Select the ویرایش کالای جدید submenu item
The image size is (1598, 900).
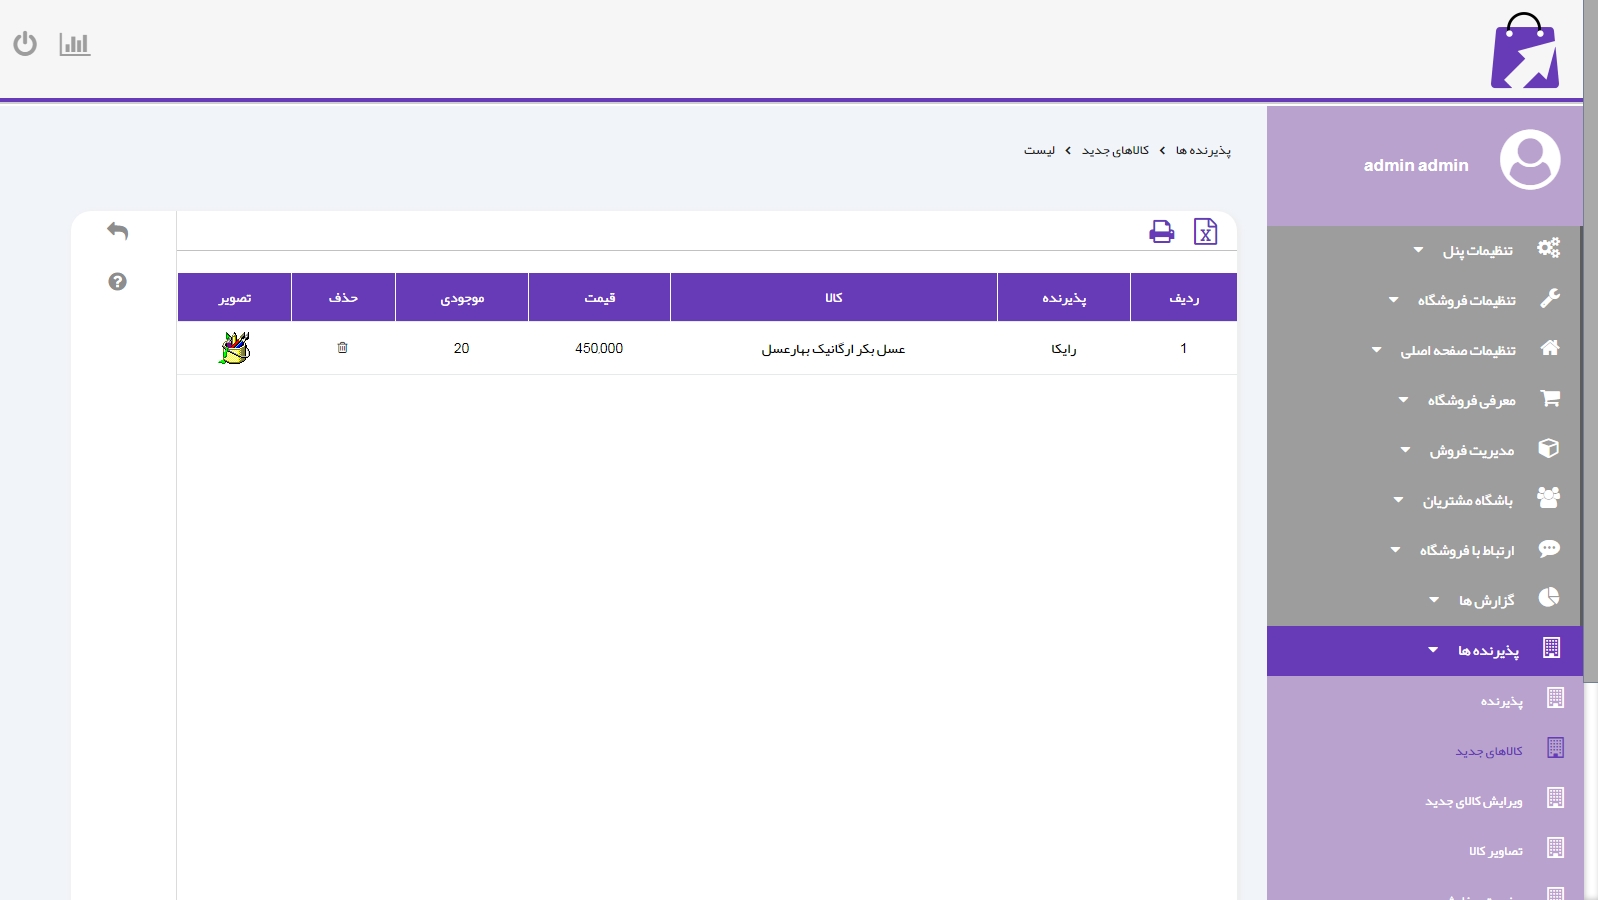(x=1473, y=801)
